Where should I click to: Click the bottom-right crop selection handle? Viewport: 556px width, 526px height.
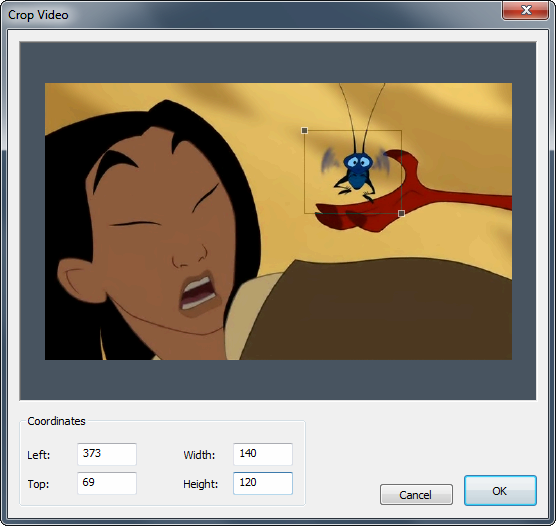[x=401, y=213]
